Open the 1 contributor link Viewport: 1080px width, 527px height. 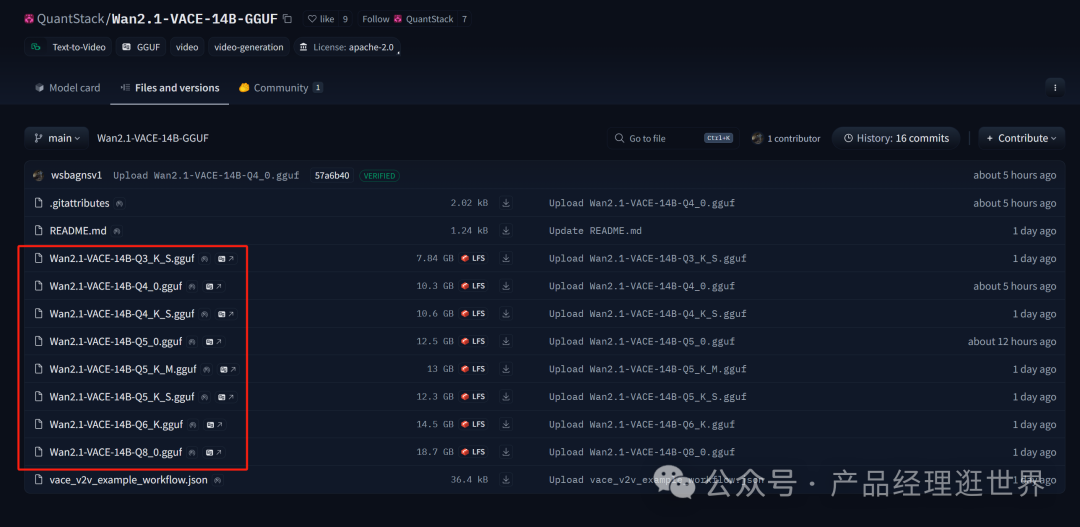coord(786,138)
